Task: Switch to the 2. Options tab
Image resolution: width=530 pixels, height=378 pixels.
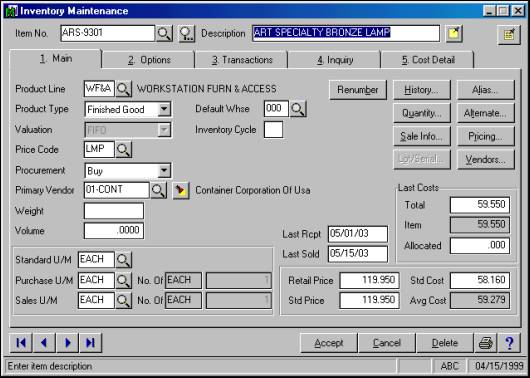Action: coord(149,60)
